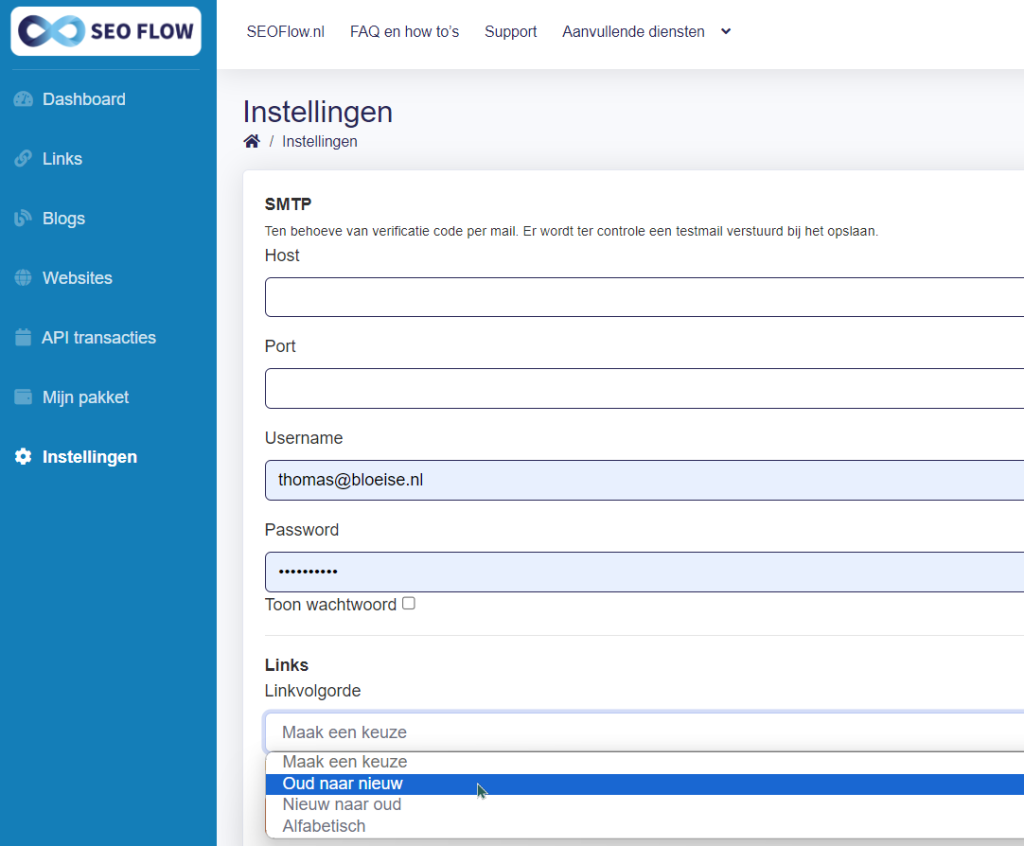Click the Dashboard gauge icon
Image resolution: width=1024 pixels, height=846 pixels.
pyautogui.click(x=24, y=99)
